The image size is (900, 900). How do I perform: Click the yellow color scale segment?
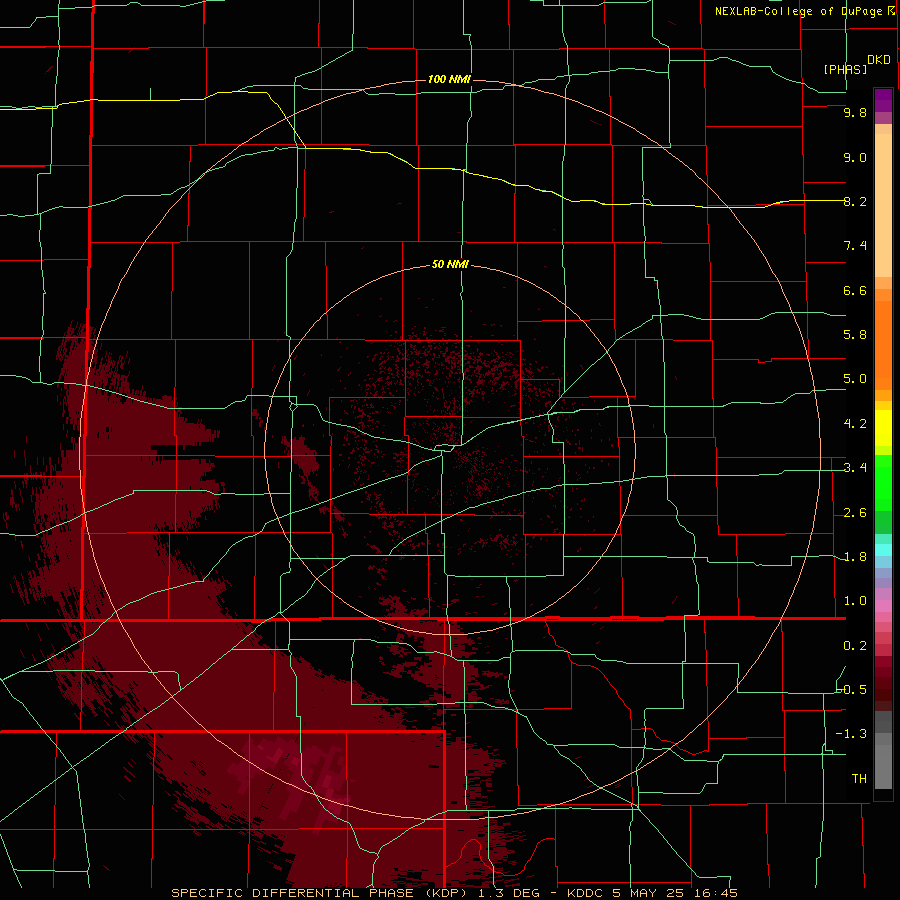(883, 428)
